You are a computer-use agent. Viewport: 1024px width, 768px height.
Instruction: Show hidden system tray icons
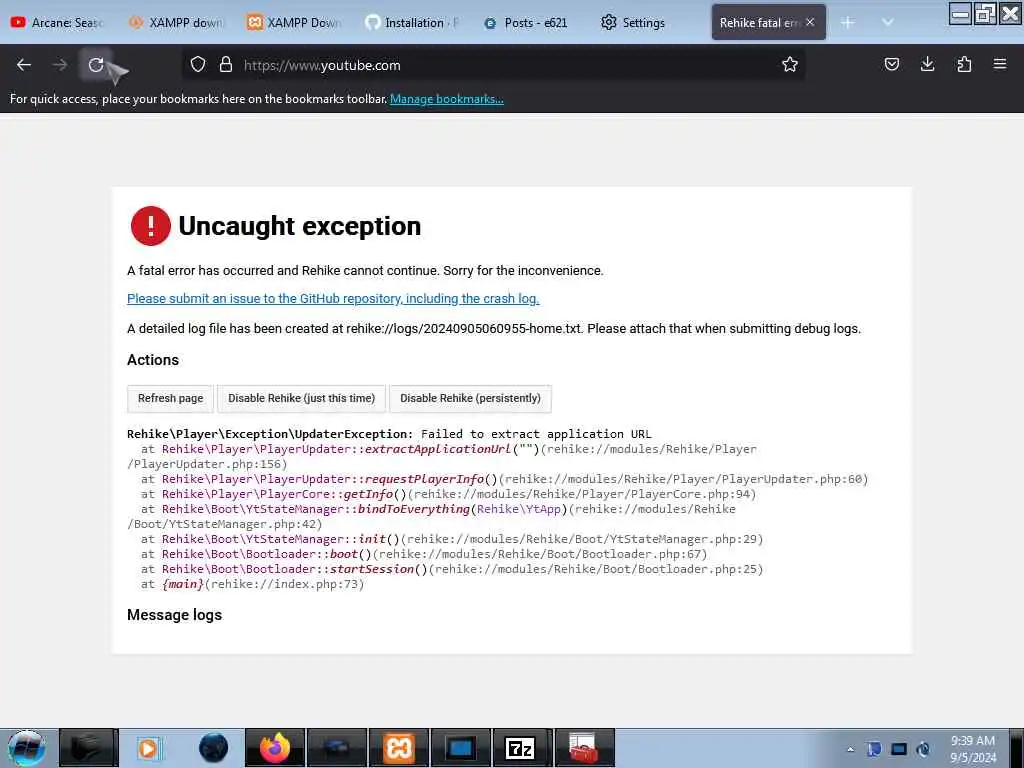click(850, 750)
